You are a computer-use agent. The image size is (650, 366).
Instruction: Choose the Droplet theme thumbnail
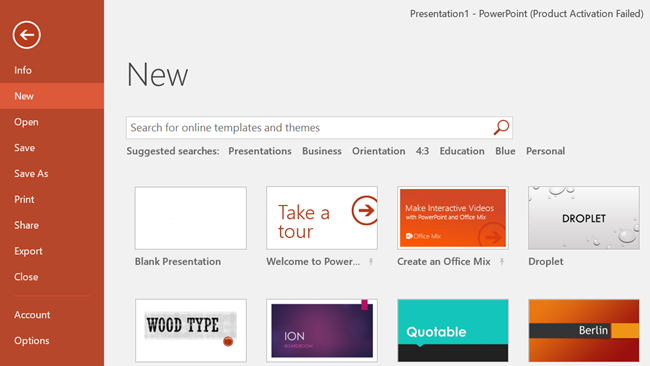click(584, 218)
